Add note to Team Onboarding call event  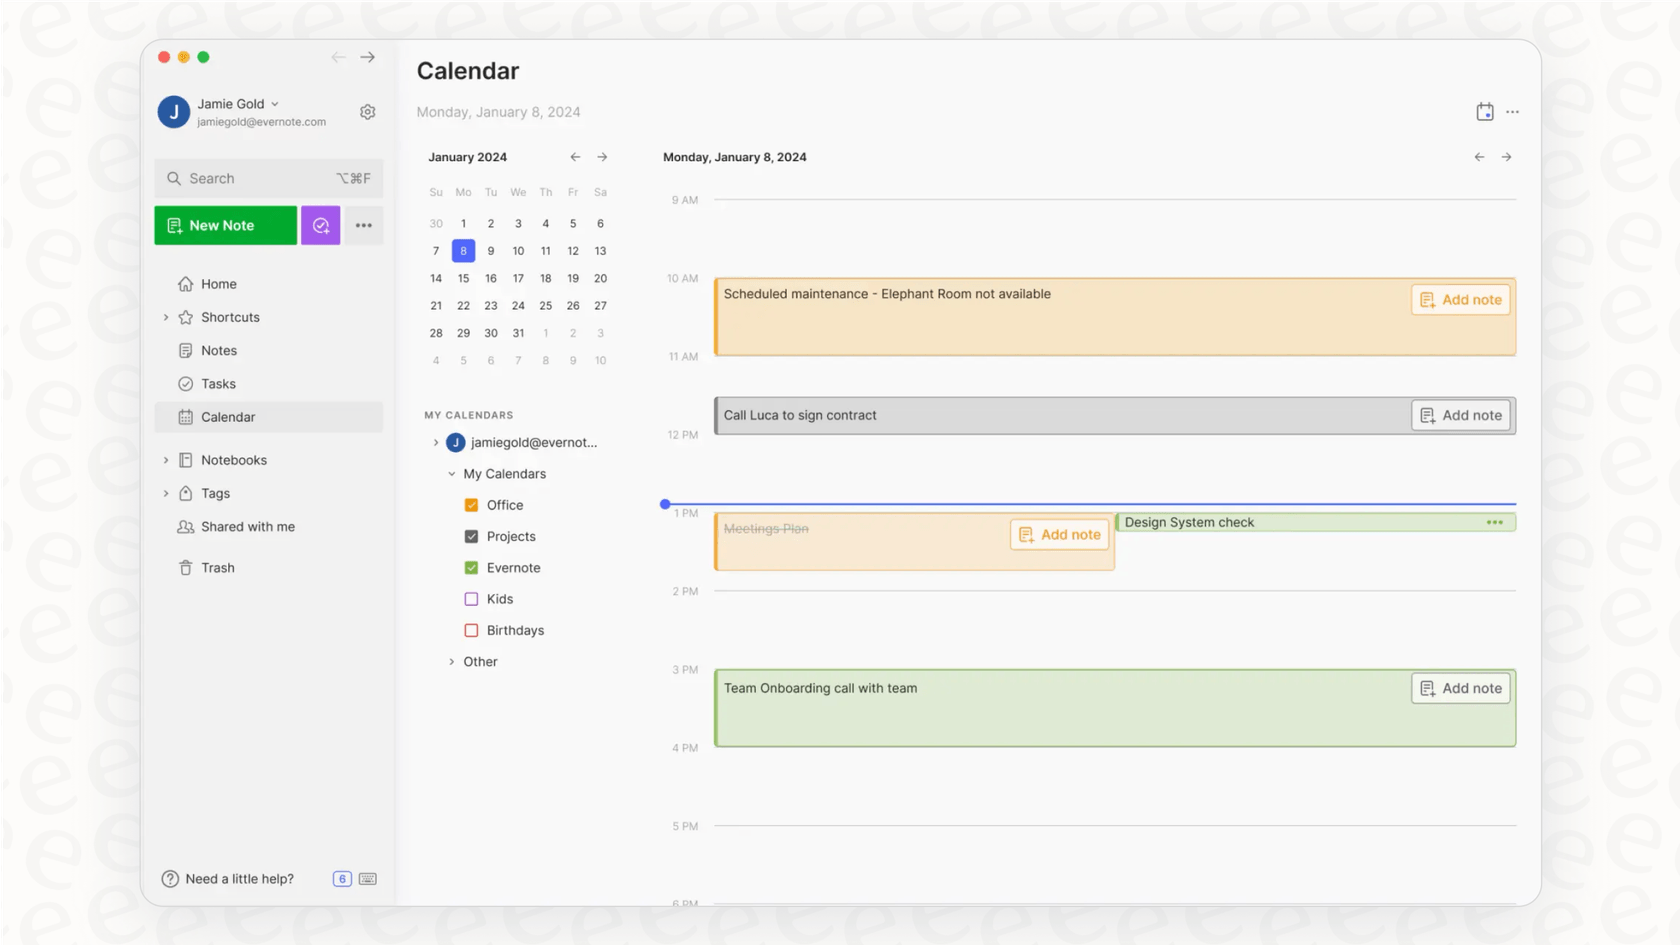coord(1461,688)
